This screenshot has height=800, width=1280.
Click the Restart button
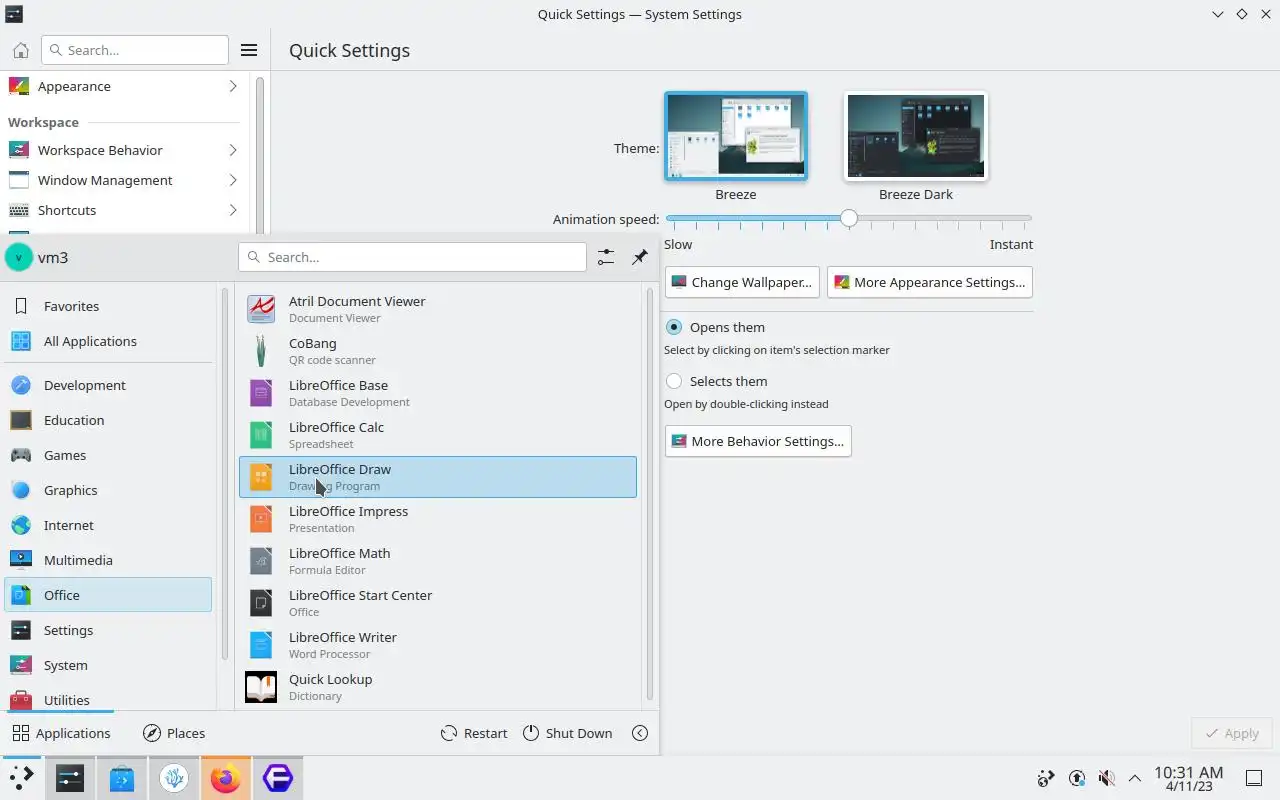click(474, 733)
